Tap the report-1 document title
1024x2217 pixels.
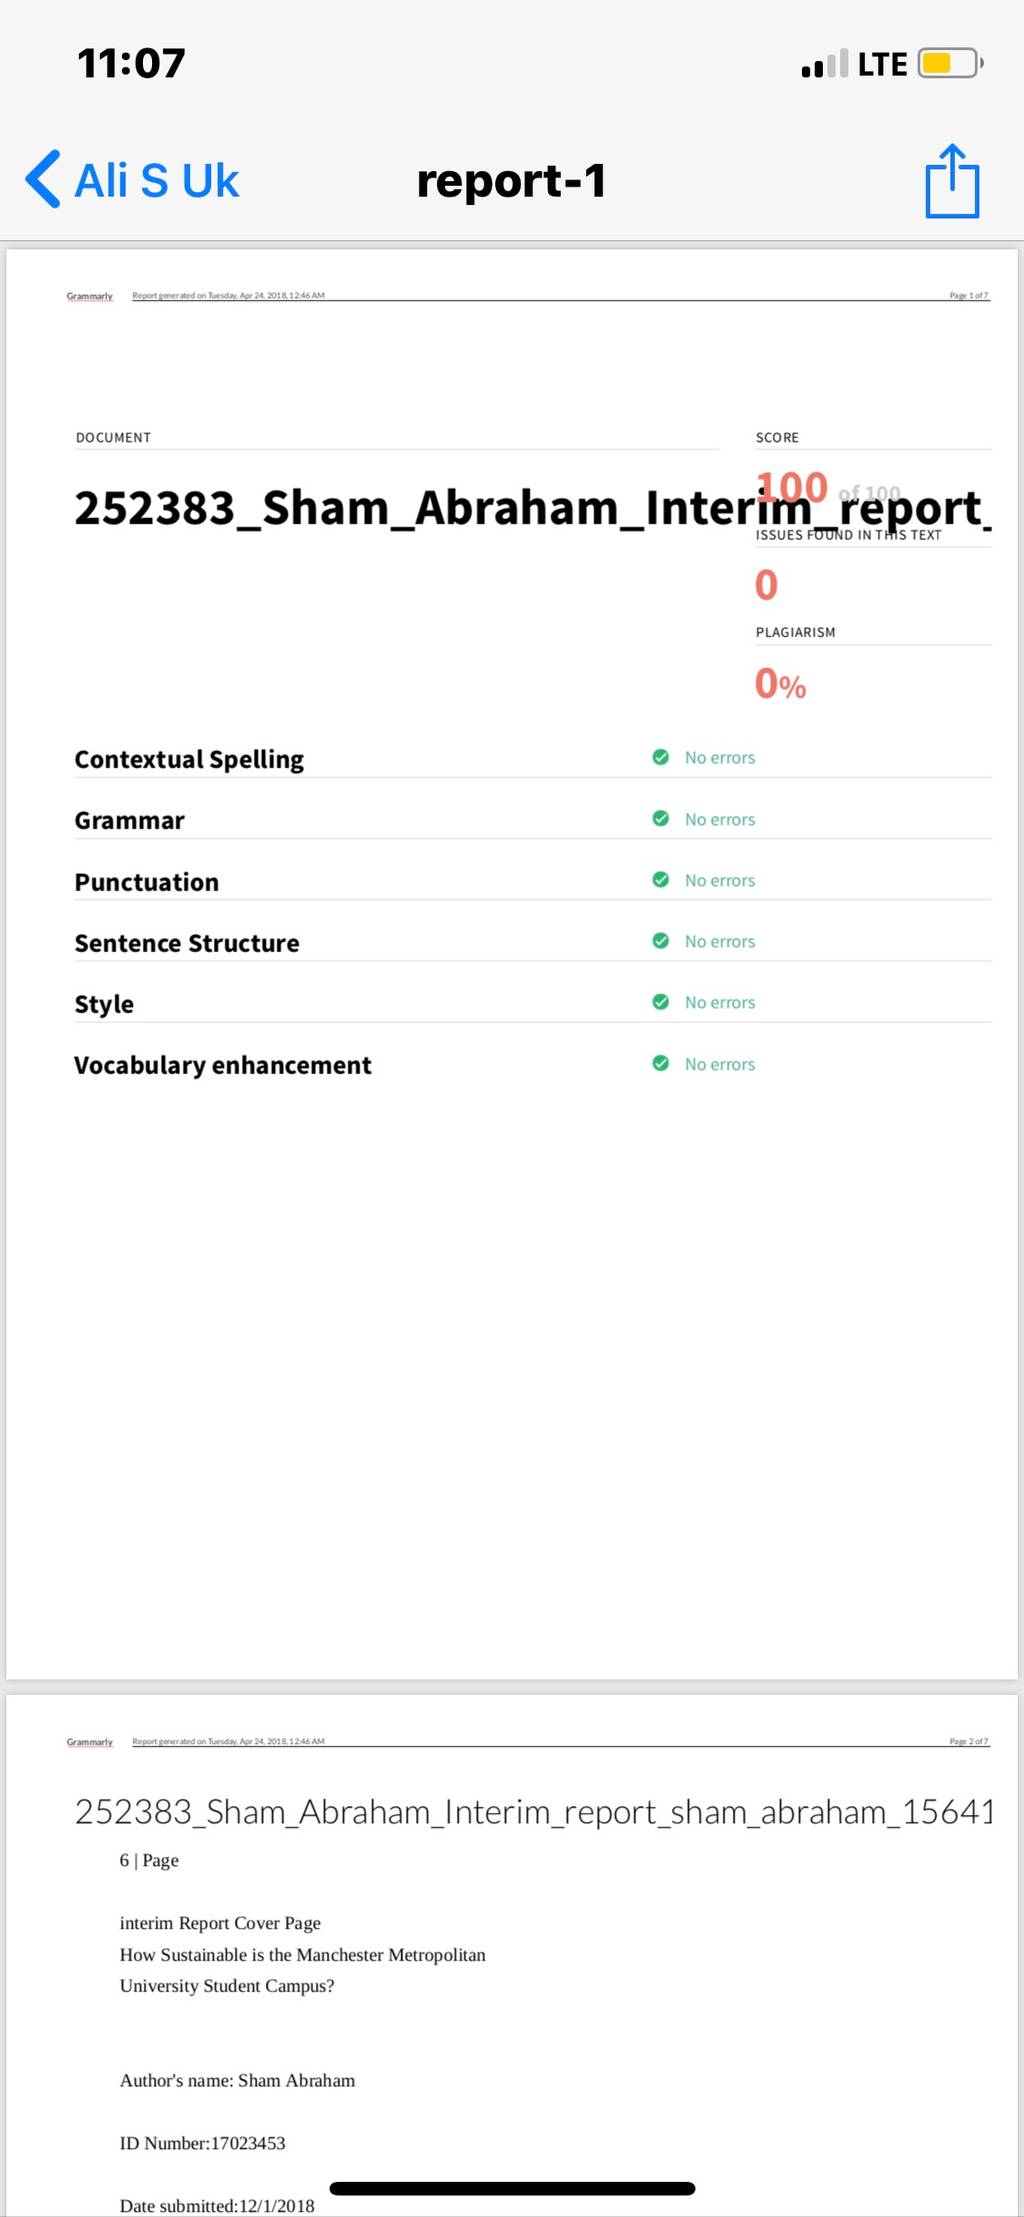coord(511,181)
